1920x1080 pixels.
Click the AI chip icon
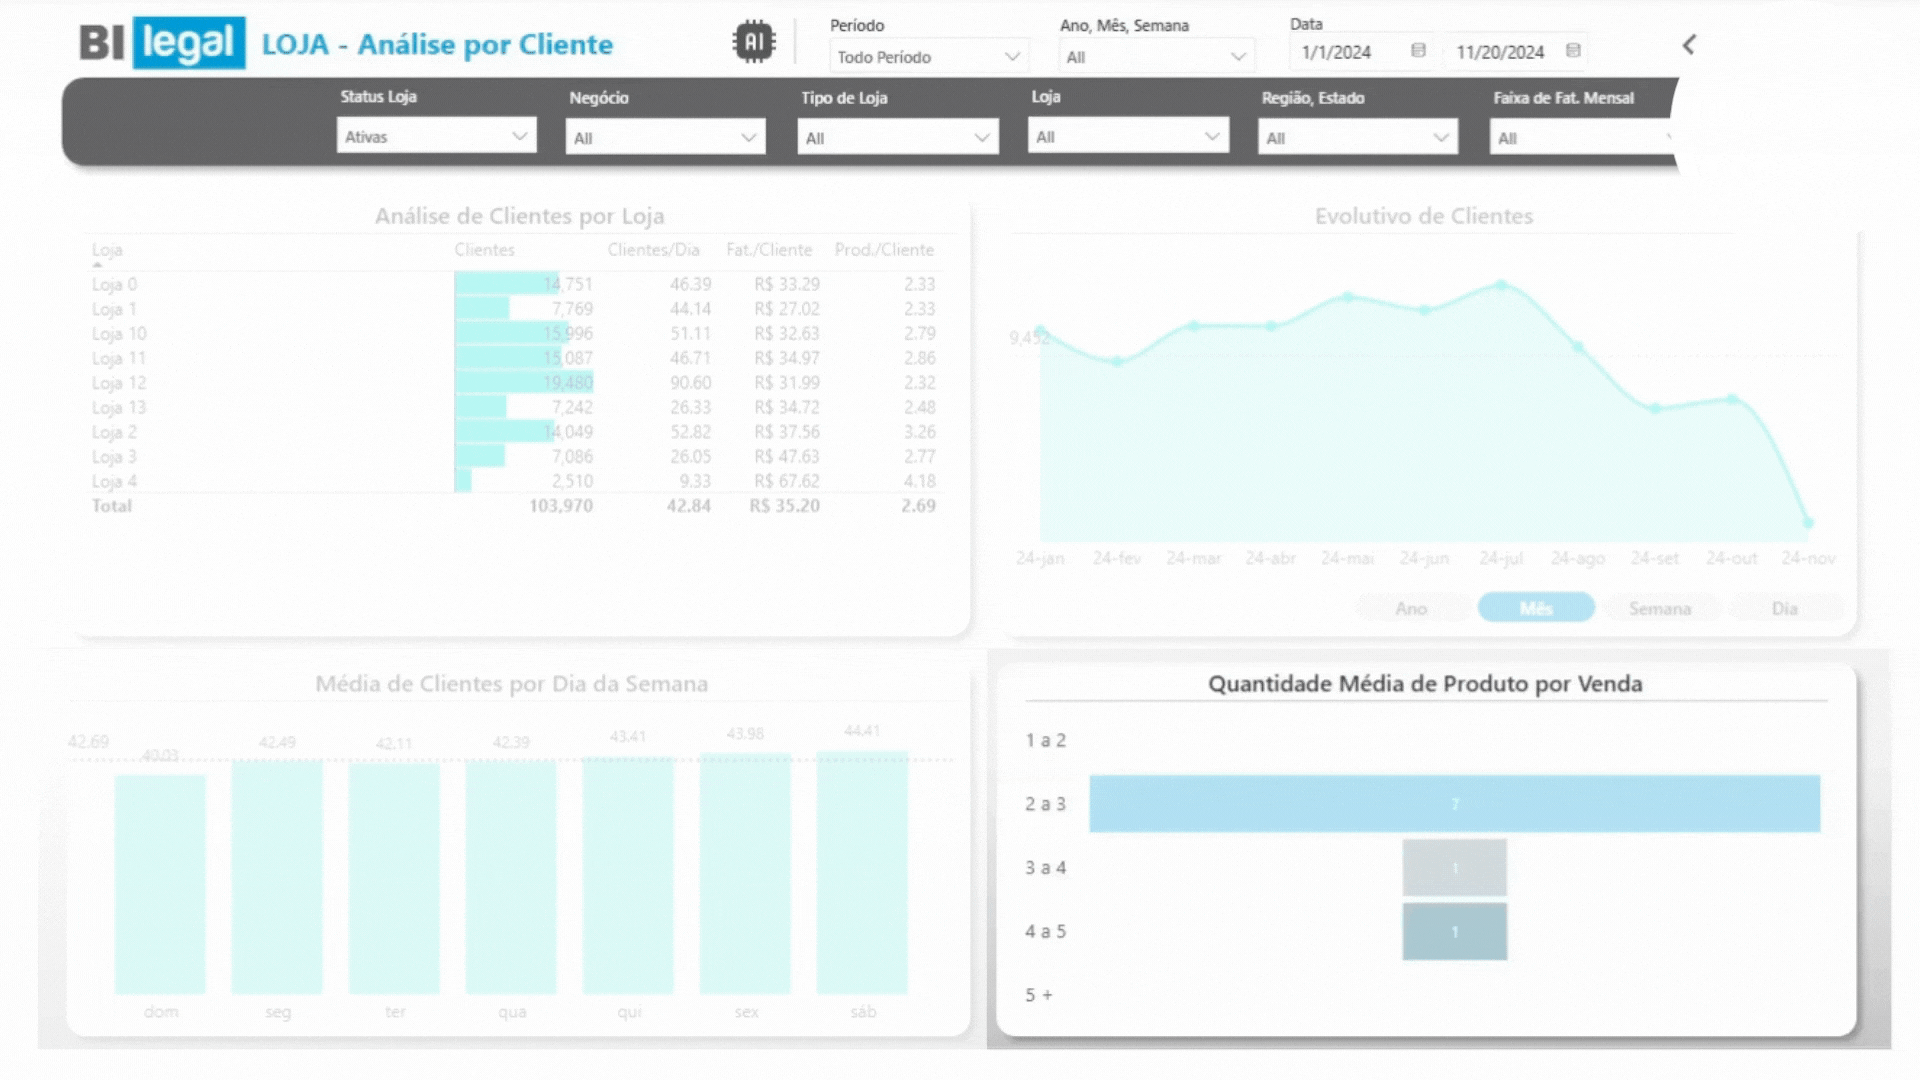point(753,42)
